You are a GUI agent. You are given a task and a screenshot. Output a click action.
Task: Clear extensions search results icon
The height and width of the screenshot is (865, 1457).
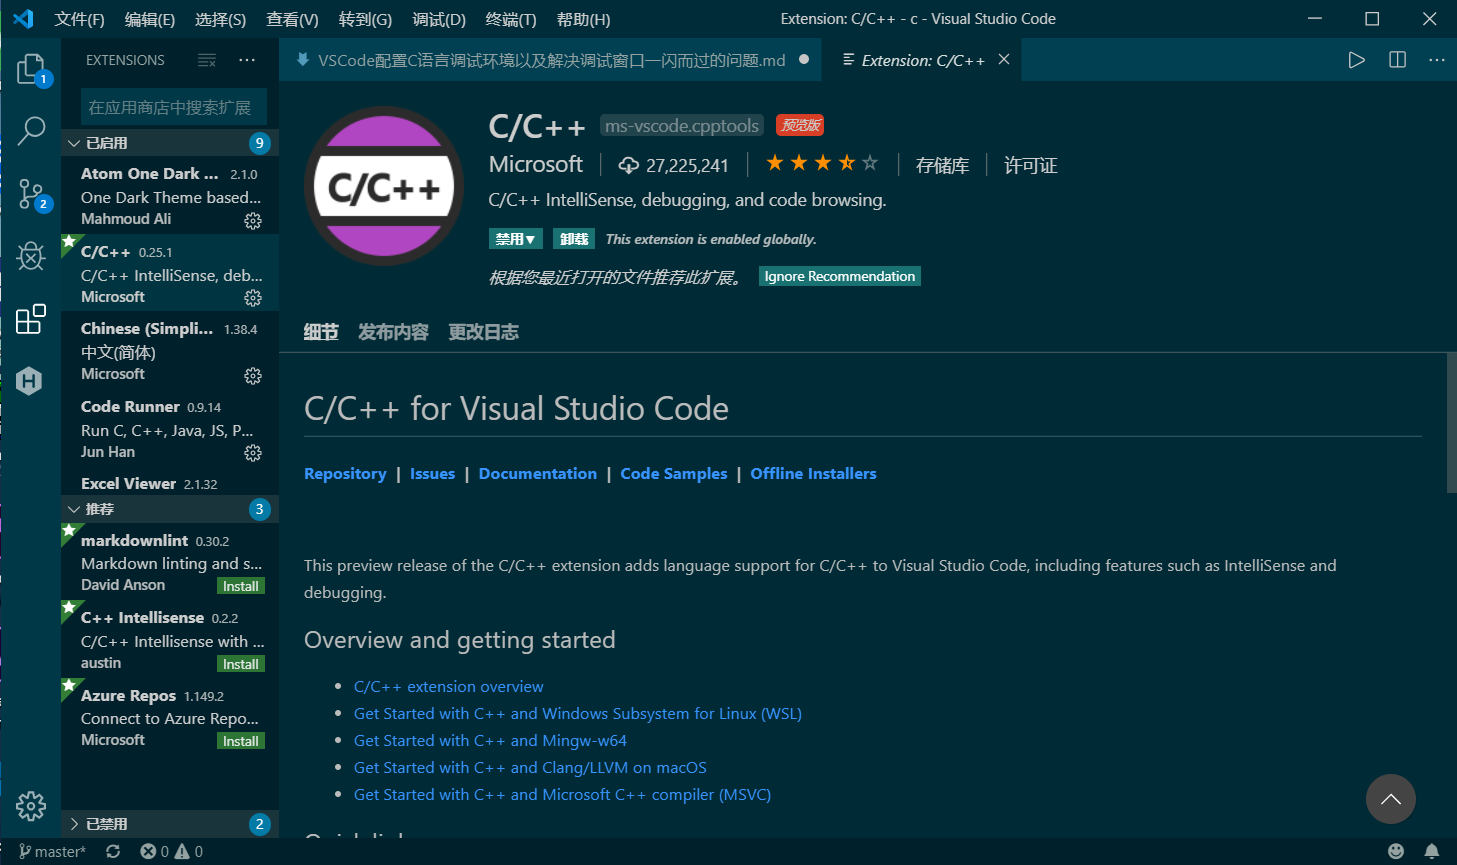[x=207, y=60]
